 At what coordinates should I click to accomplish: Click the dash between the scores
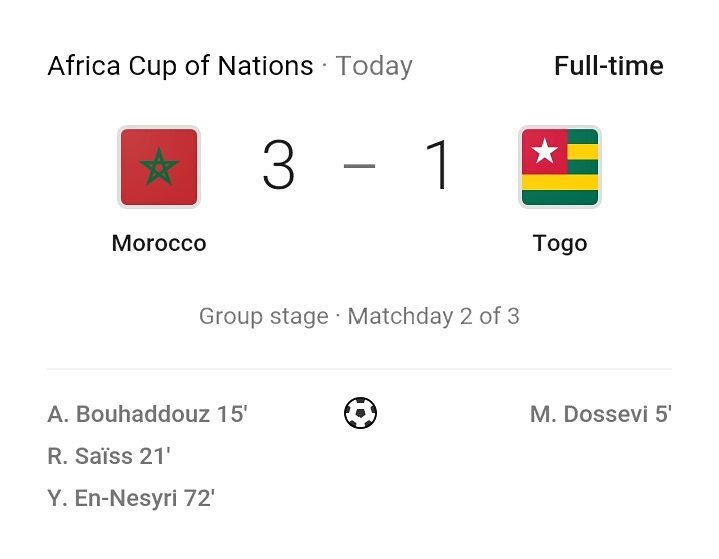point(360,166)
